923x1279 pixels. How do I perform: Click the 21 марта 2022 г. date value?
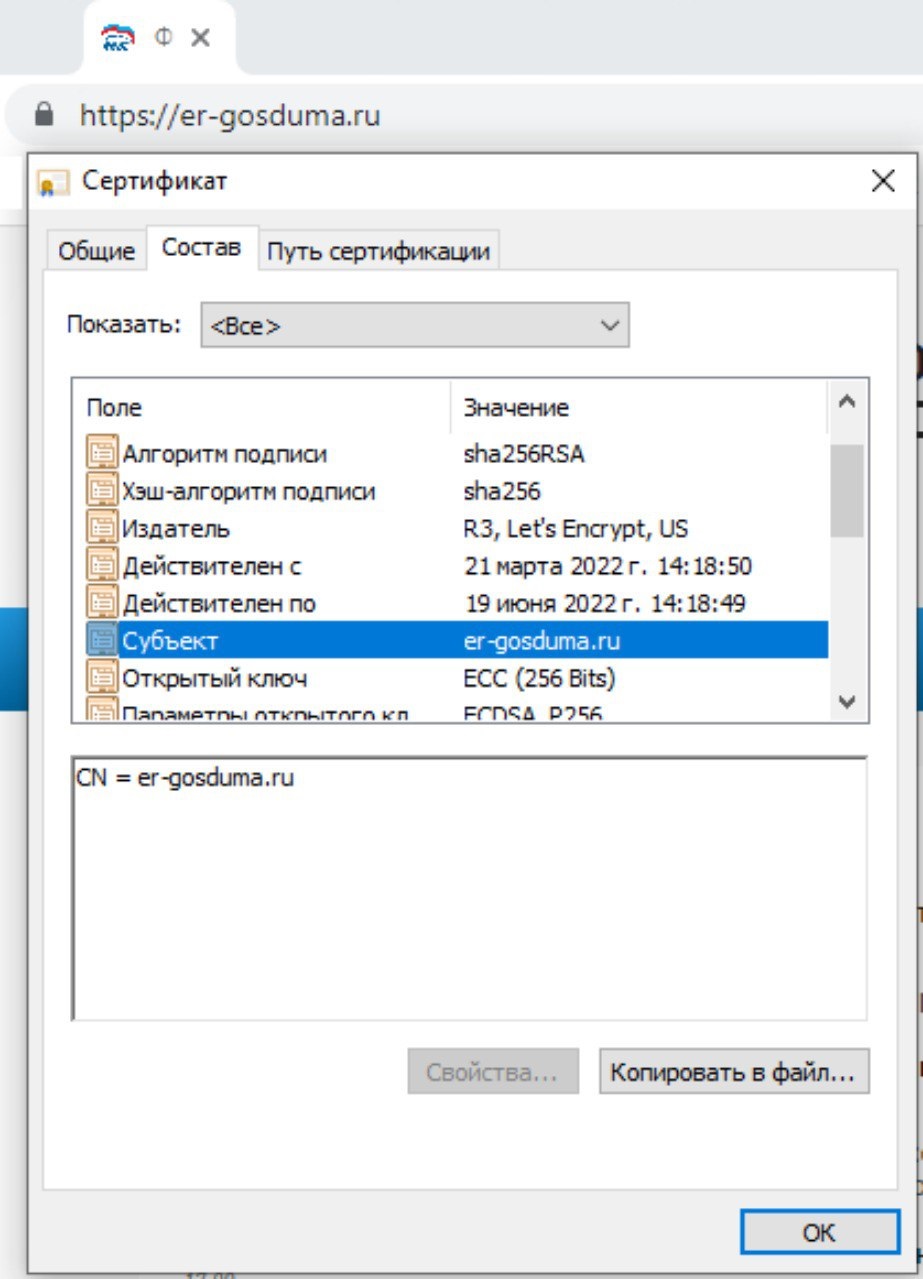click(608, 566)
